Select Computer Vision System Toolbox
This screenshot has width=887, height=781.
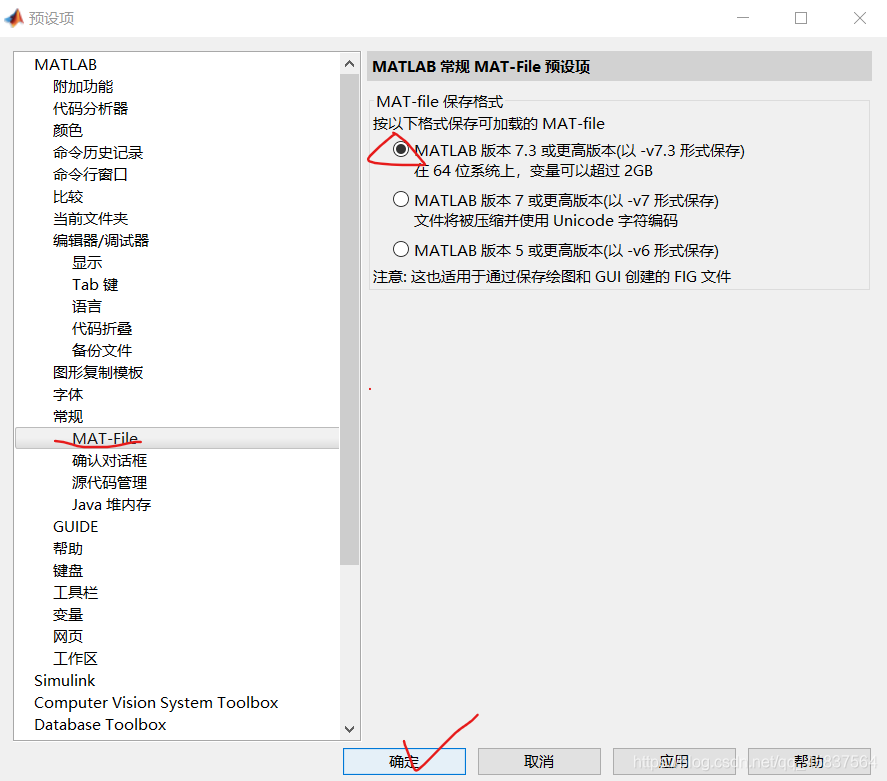tap(156, 703)
